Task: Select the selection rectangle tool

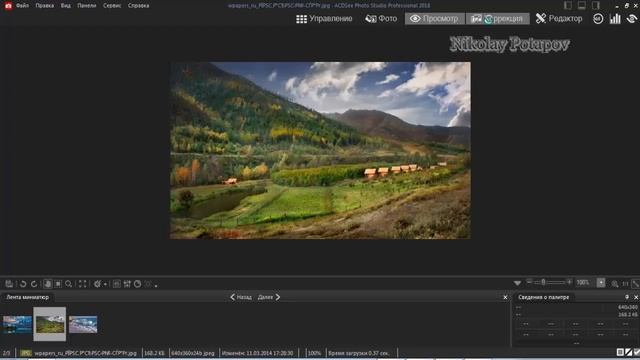Action: [x=58, y=284]
